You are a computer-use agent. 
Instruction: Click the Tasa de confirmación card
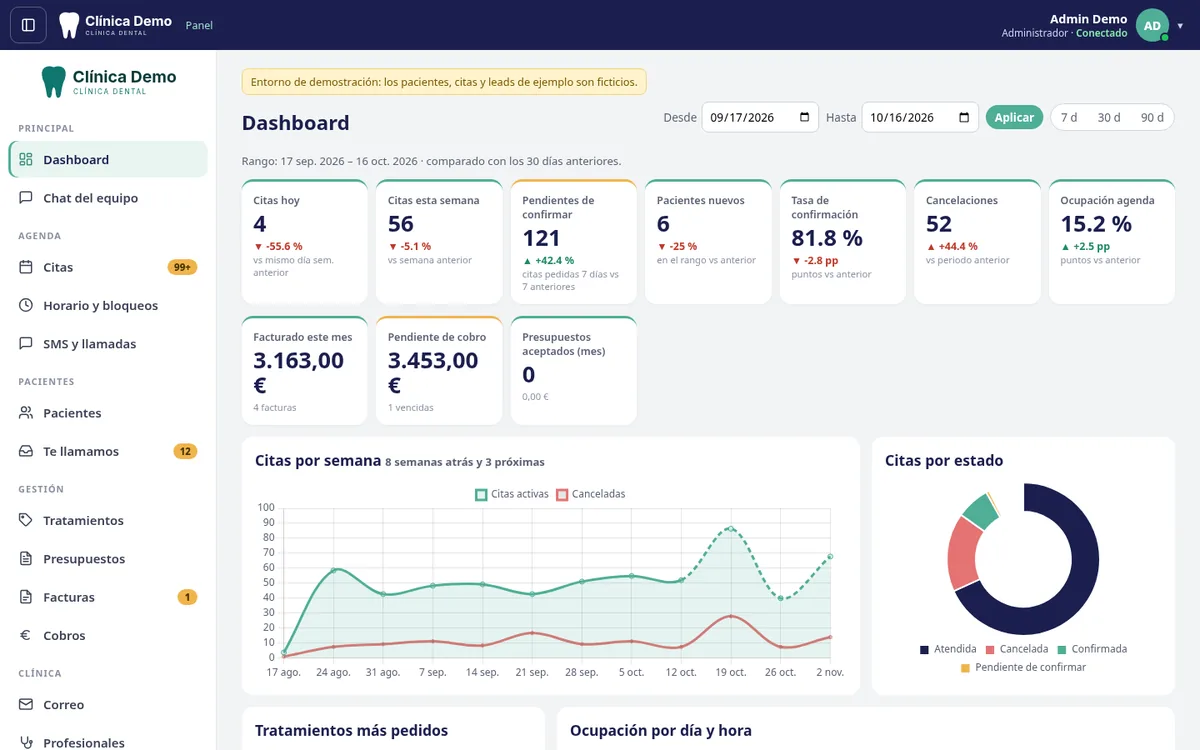tap(843, 241)
